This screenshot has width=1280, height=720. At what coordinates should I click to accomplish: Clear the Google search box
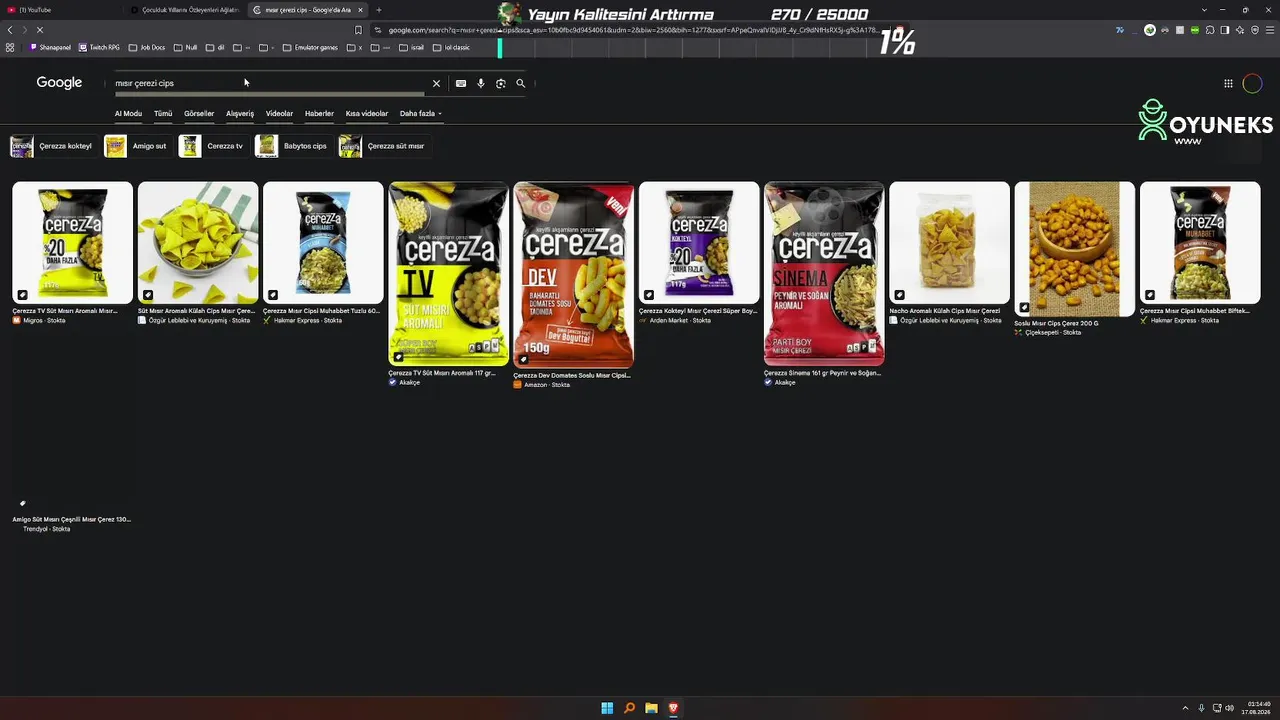coord(436,83)
